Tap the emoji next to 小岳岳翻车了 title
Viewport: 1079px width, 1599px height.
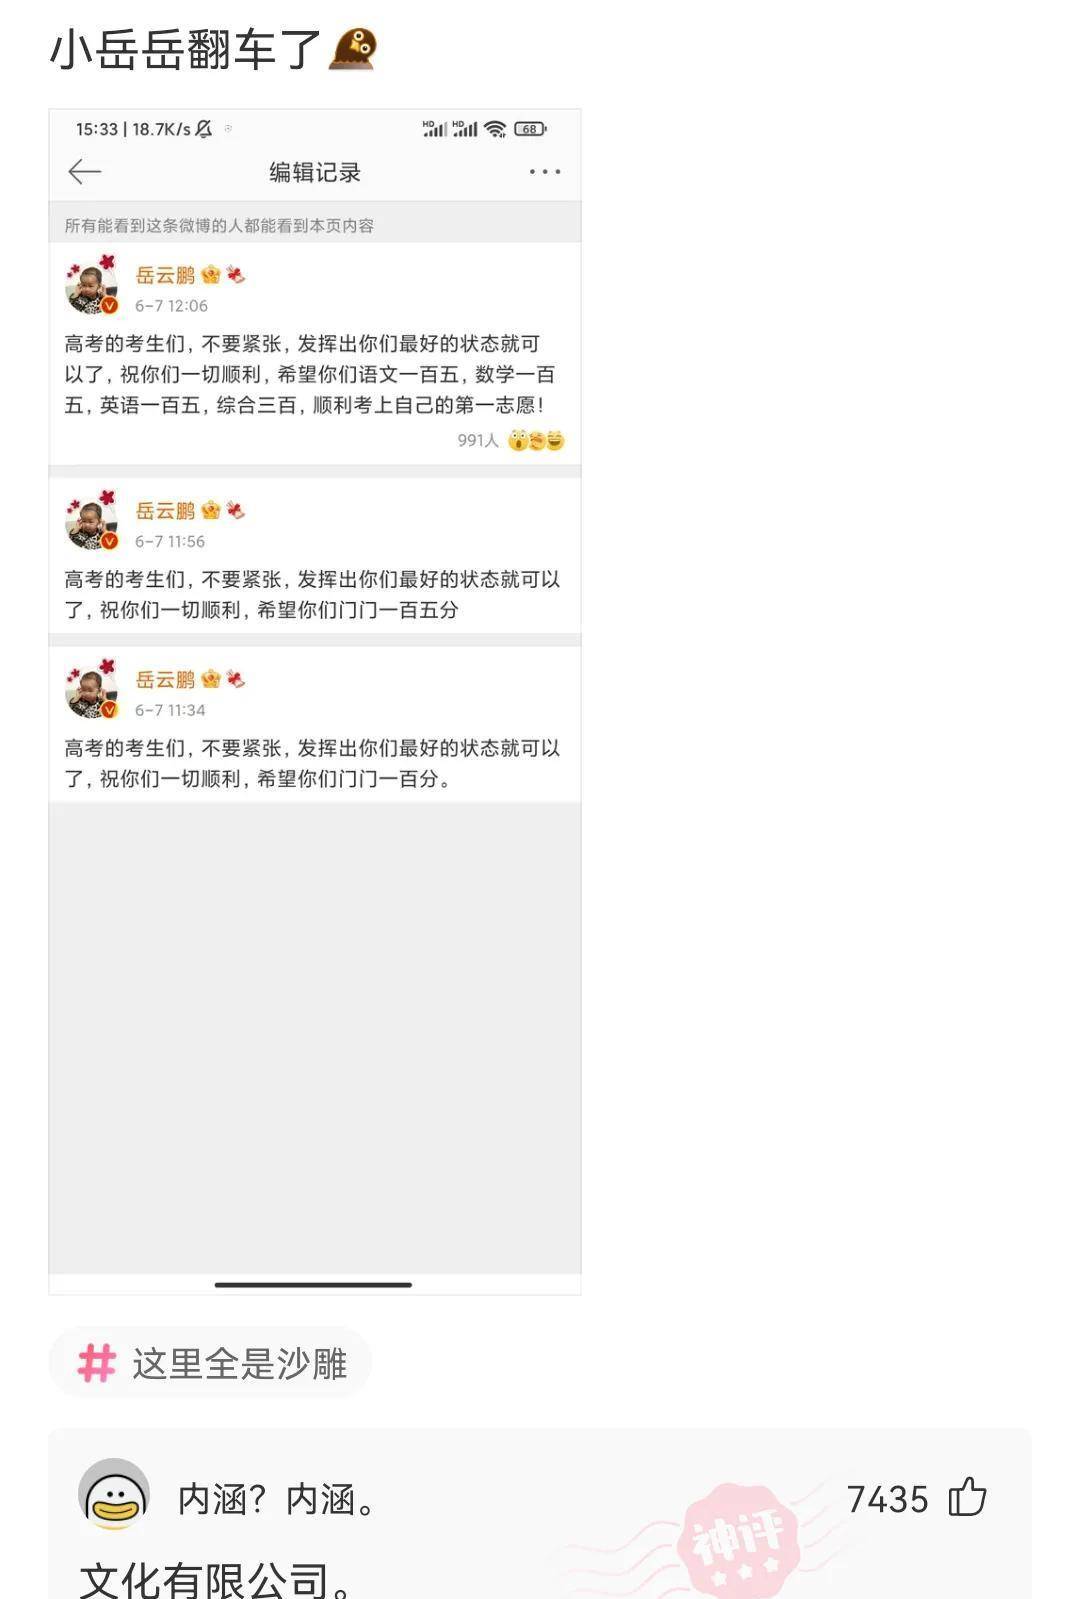[x=353, y=49]
